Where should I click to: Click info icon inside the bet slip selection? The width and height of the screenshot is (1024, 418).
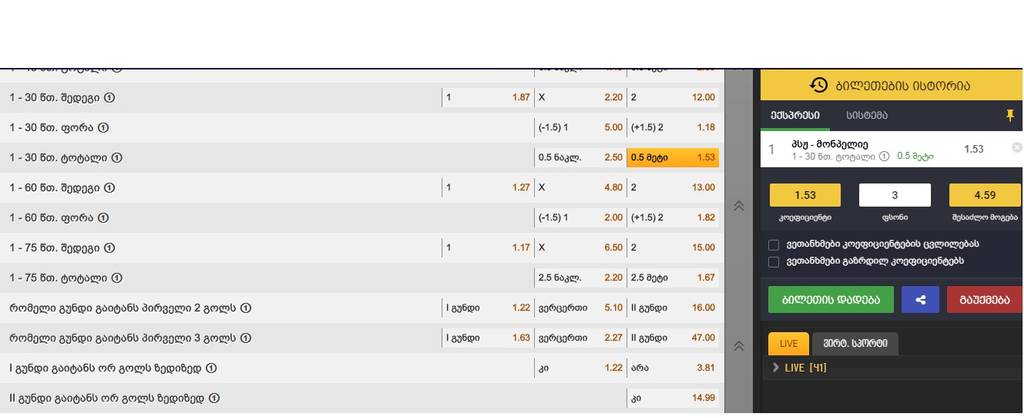(x=884, y=156)
